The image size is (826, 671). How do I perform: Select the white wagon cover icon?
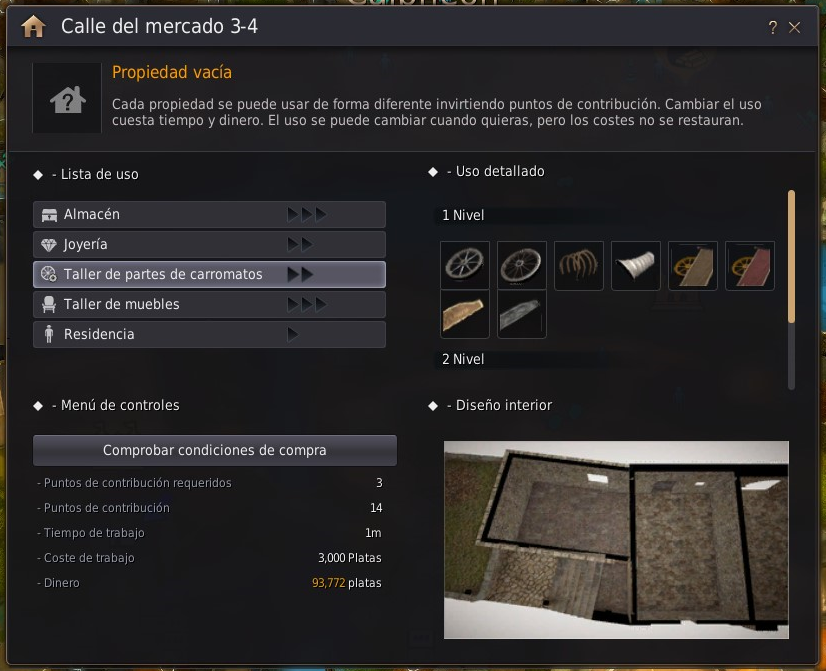[635, 265]
